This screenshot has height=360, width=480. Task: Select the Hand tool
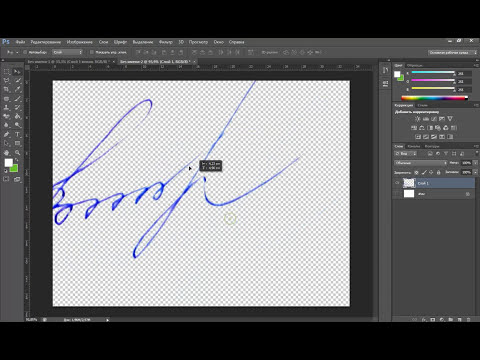tap(6, 152)
